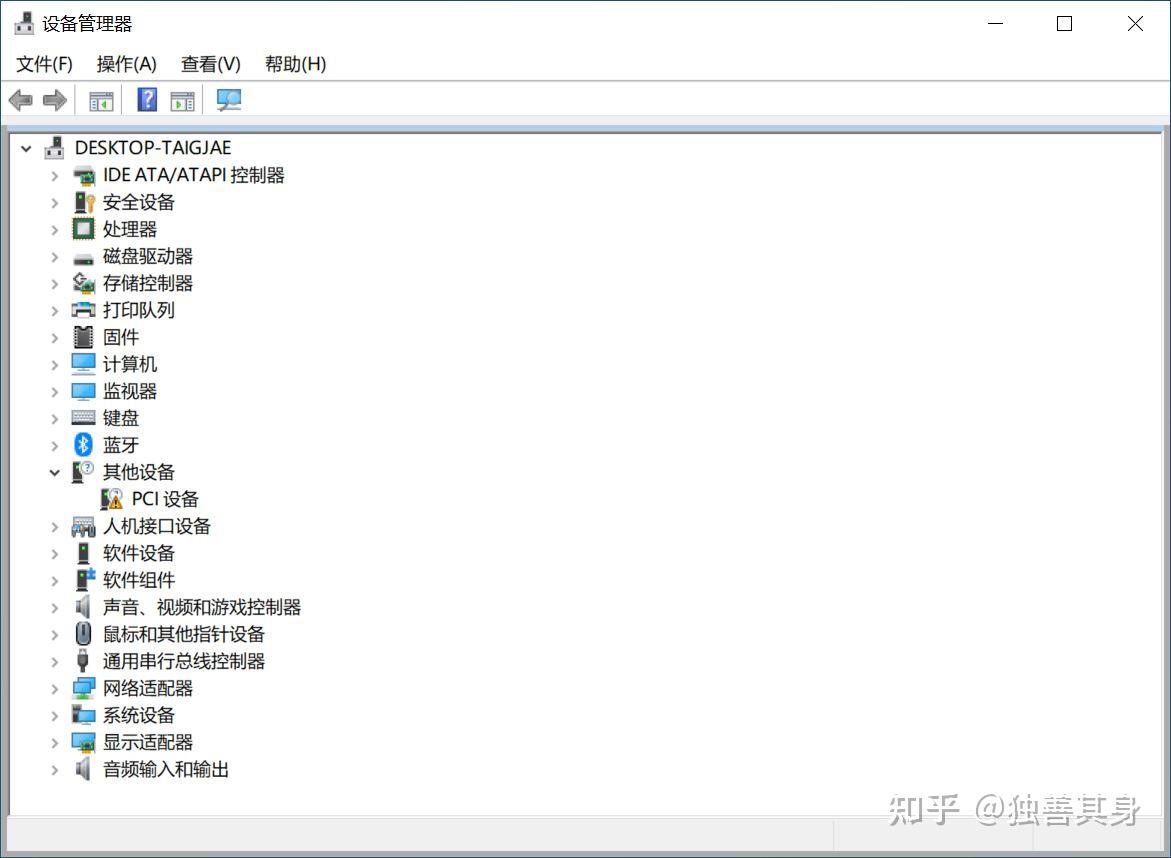Screen dimensions: 1171x858
Task: Click the 声音、视频和游戏控制器 speaker icon
Action: (84, 606)
